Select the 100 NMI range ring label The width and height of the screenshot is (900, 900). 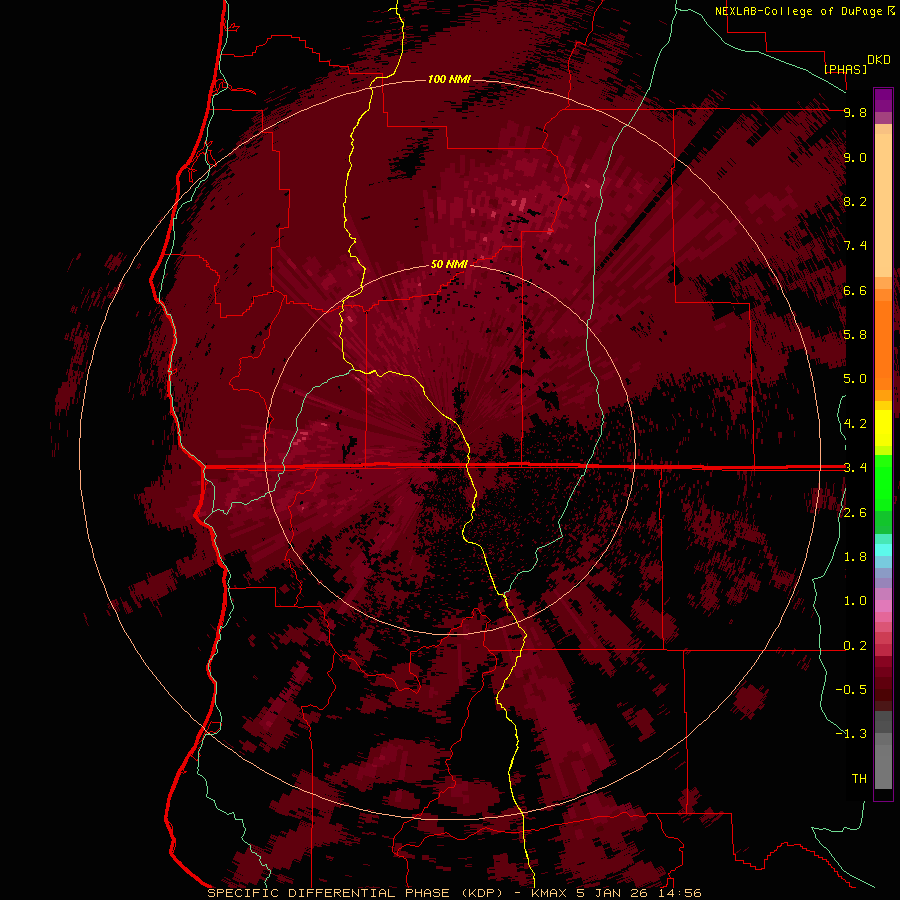[449, 79]
